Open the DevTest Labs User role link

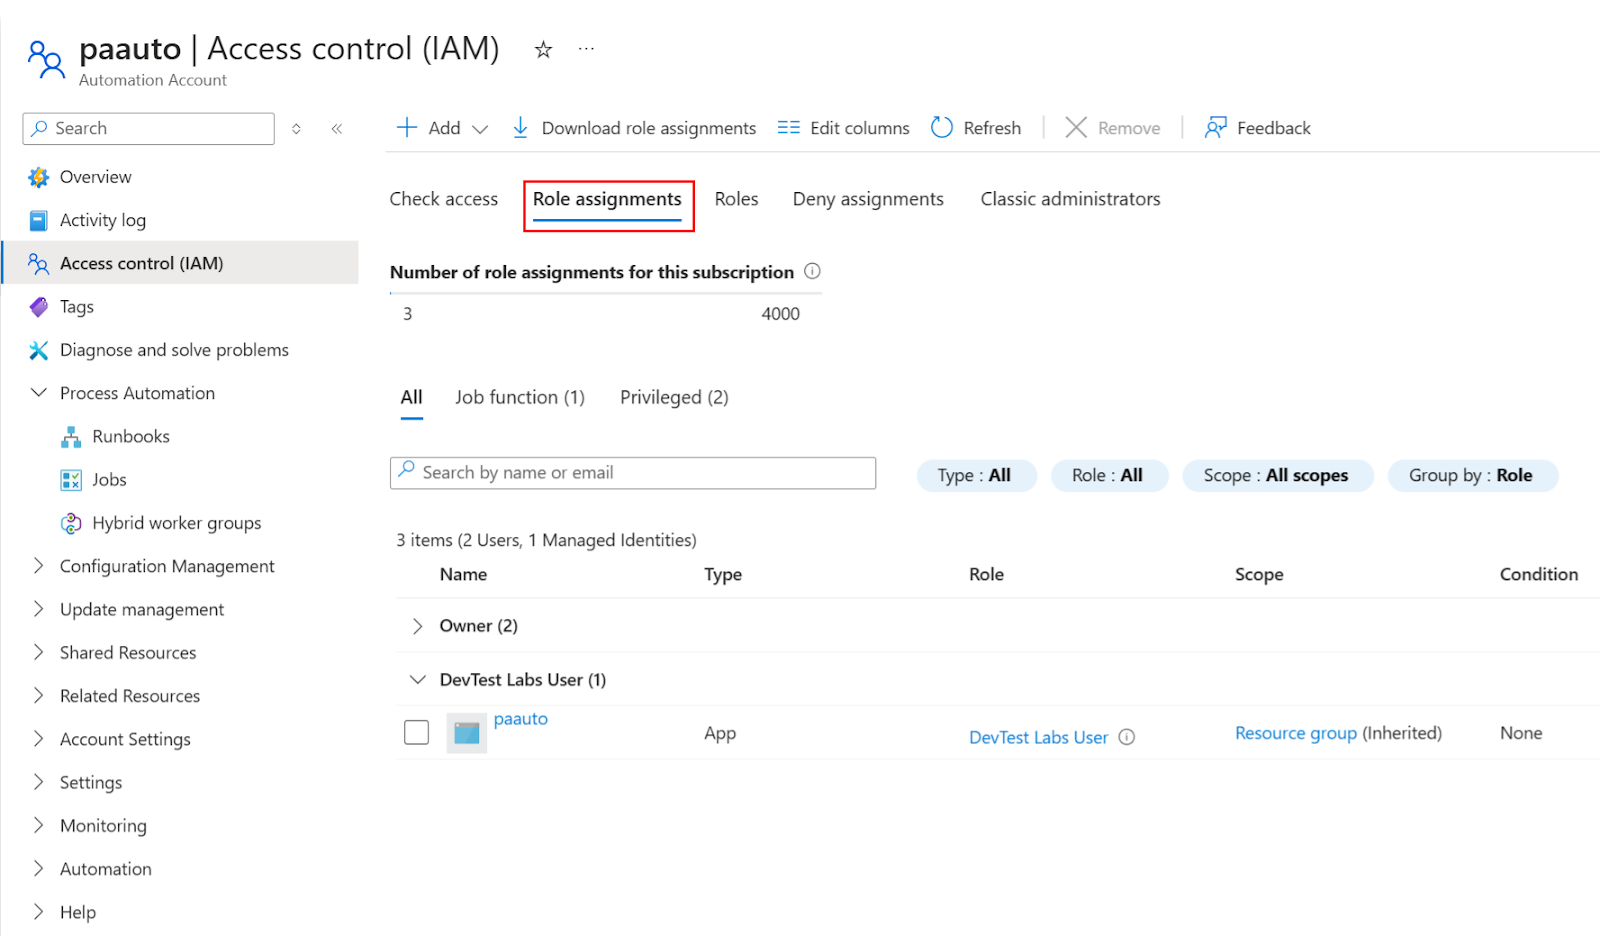[1038, 737]
